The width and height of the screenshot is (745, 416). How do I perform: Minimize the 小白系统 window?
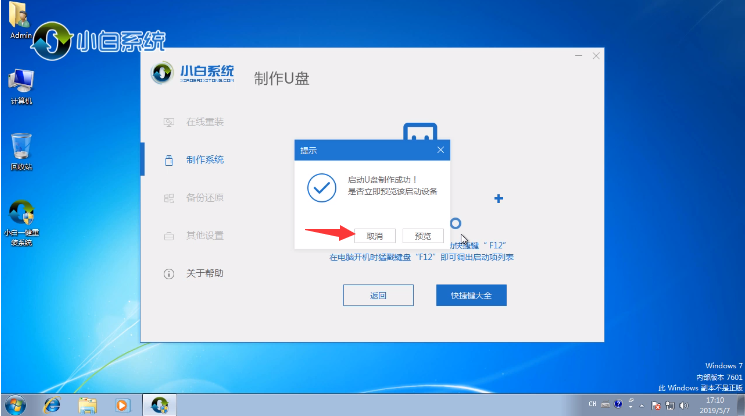pos(578,56)
